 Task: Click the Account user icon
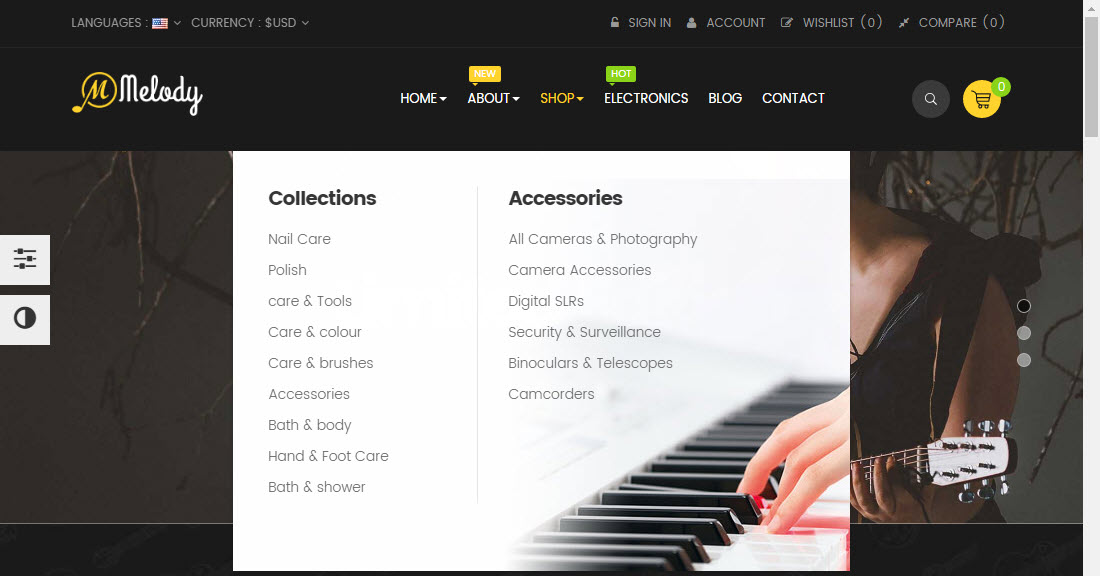691,22
